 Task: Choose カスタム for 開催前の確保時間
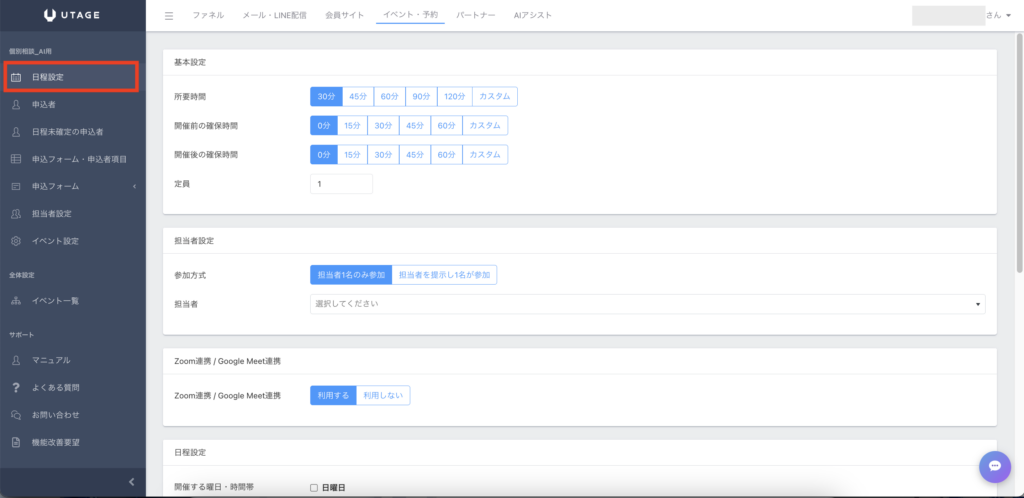(x=485, y=125)
